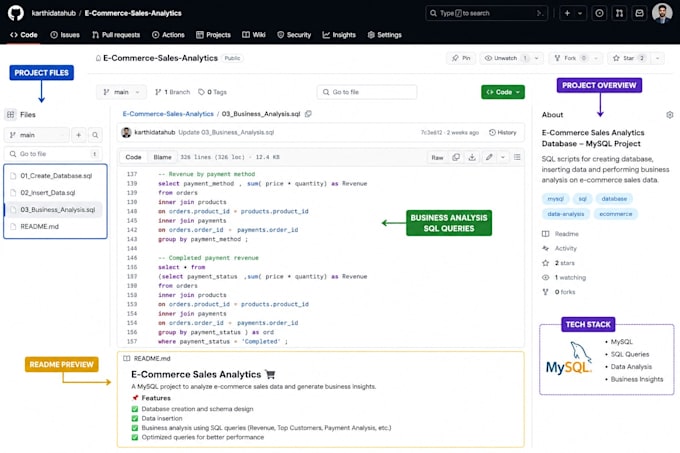Open the database topic tag

tap(614, 199)
